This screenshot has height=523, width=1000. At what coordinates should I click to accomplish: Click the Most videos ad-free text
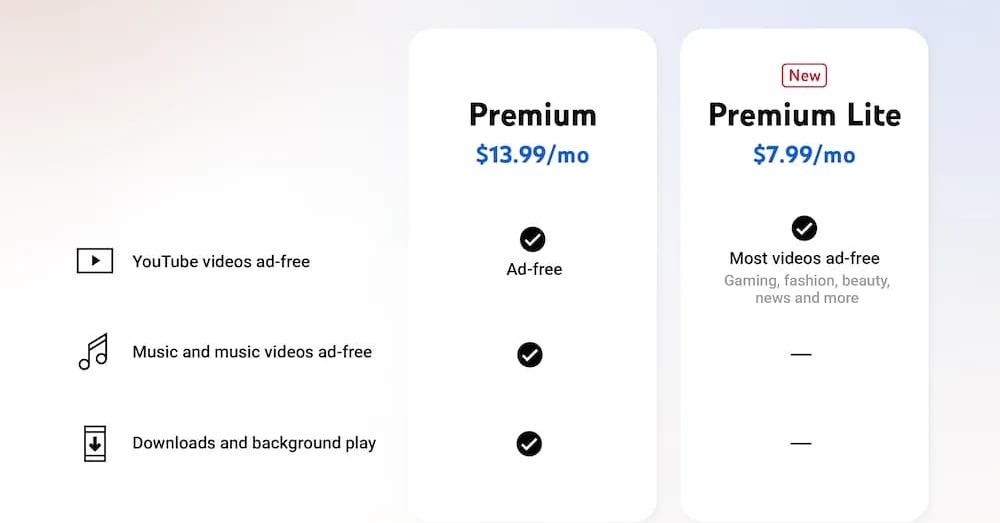click(x=804, y=259)
